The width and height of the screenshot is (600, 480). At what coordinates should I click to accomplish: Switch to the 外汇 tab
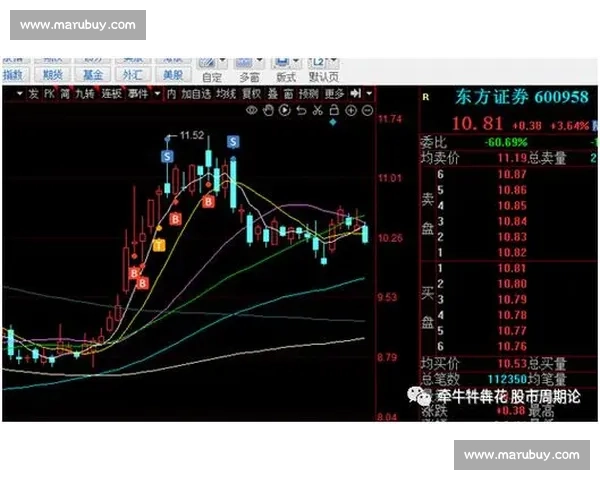pos(132,75)
